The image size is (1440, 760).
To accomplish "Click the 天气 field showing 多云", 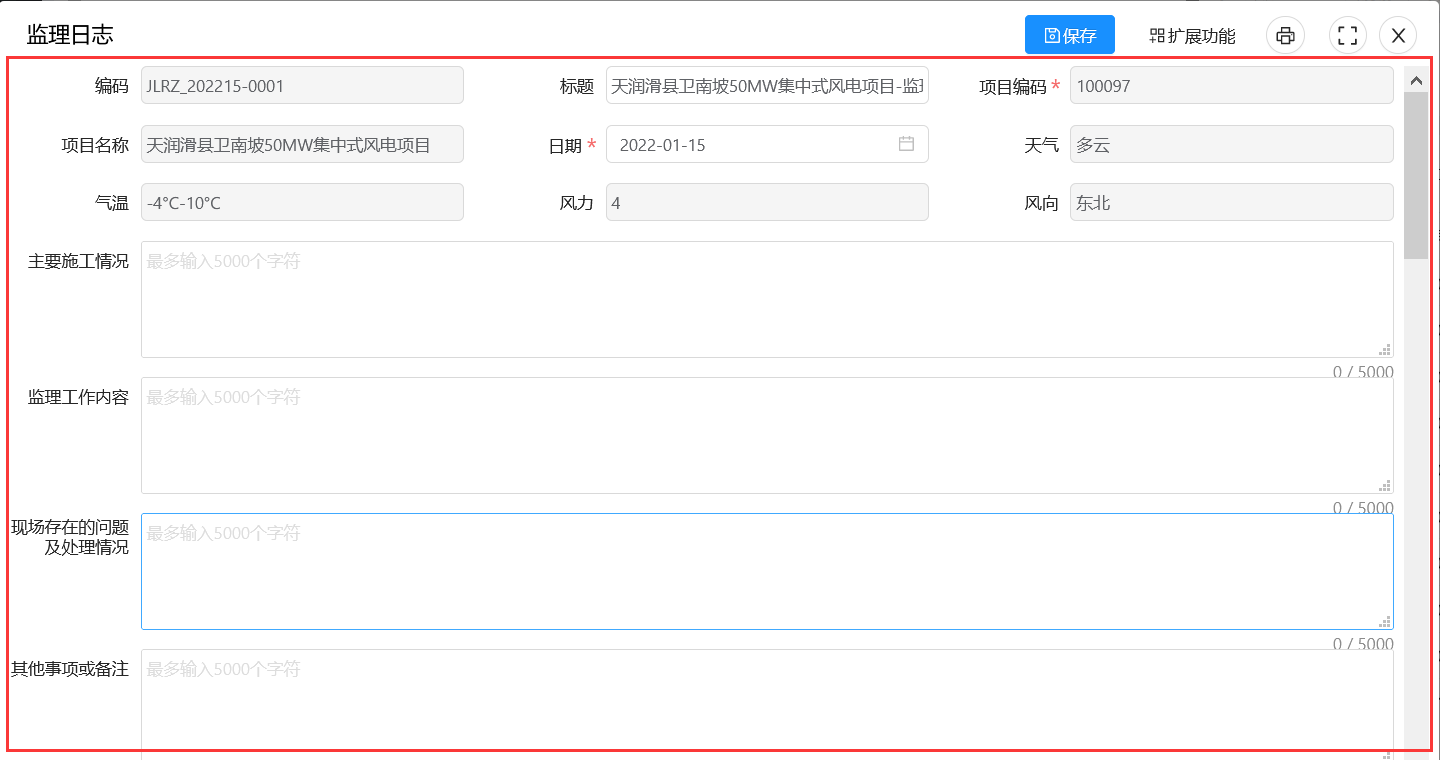I will [x=1231, y=144].
